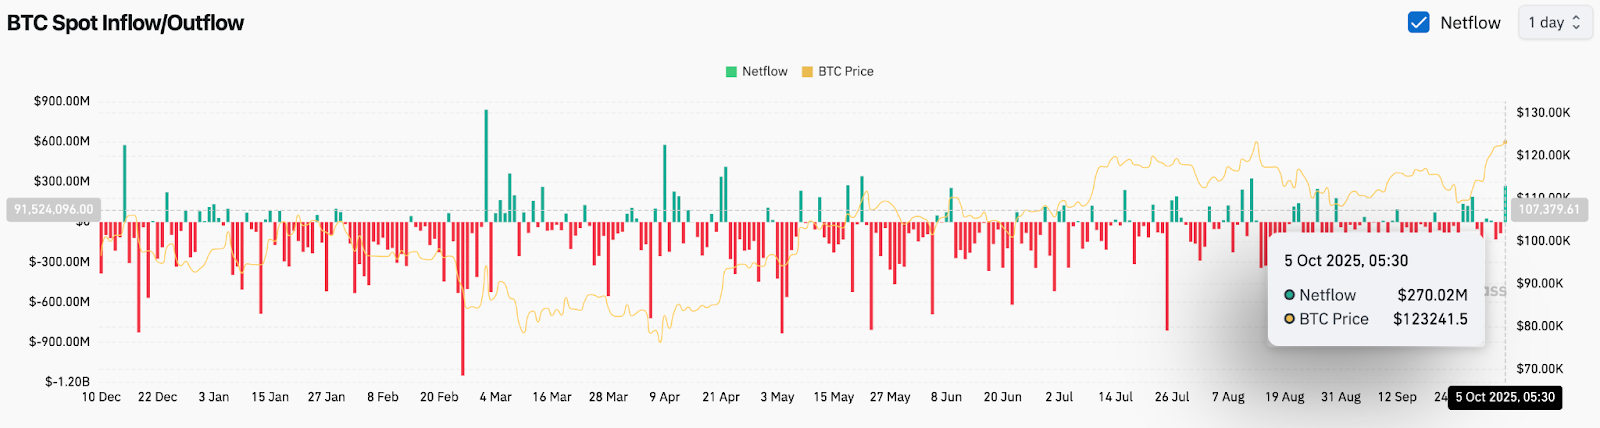Click the green Netflow legend swatch
This screenshot has height=428, width=1600.
pyautogui.click(x=731, y=72)
